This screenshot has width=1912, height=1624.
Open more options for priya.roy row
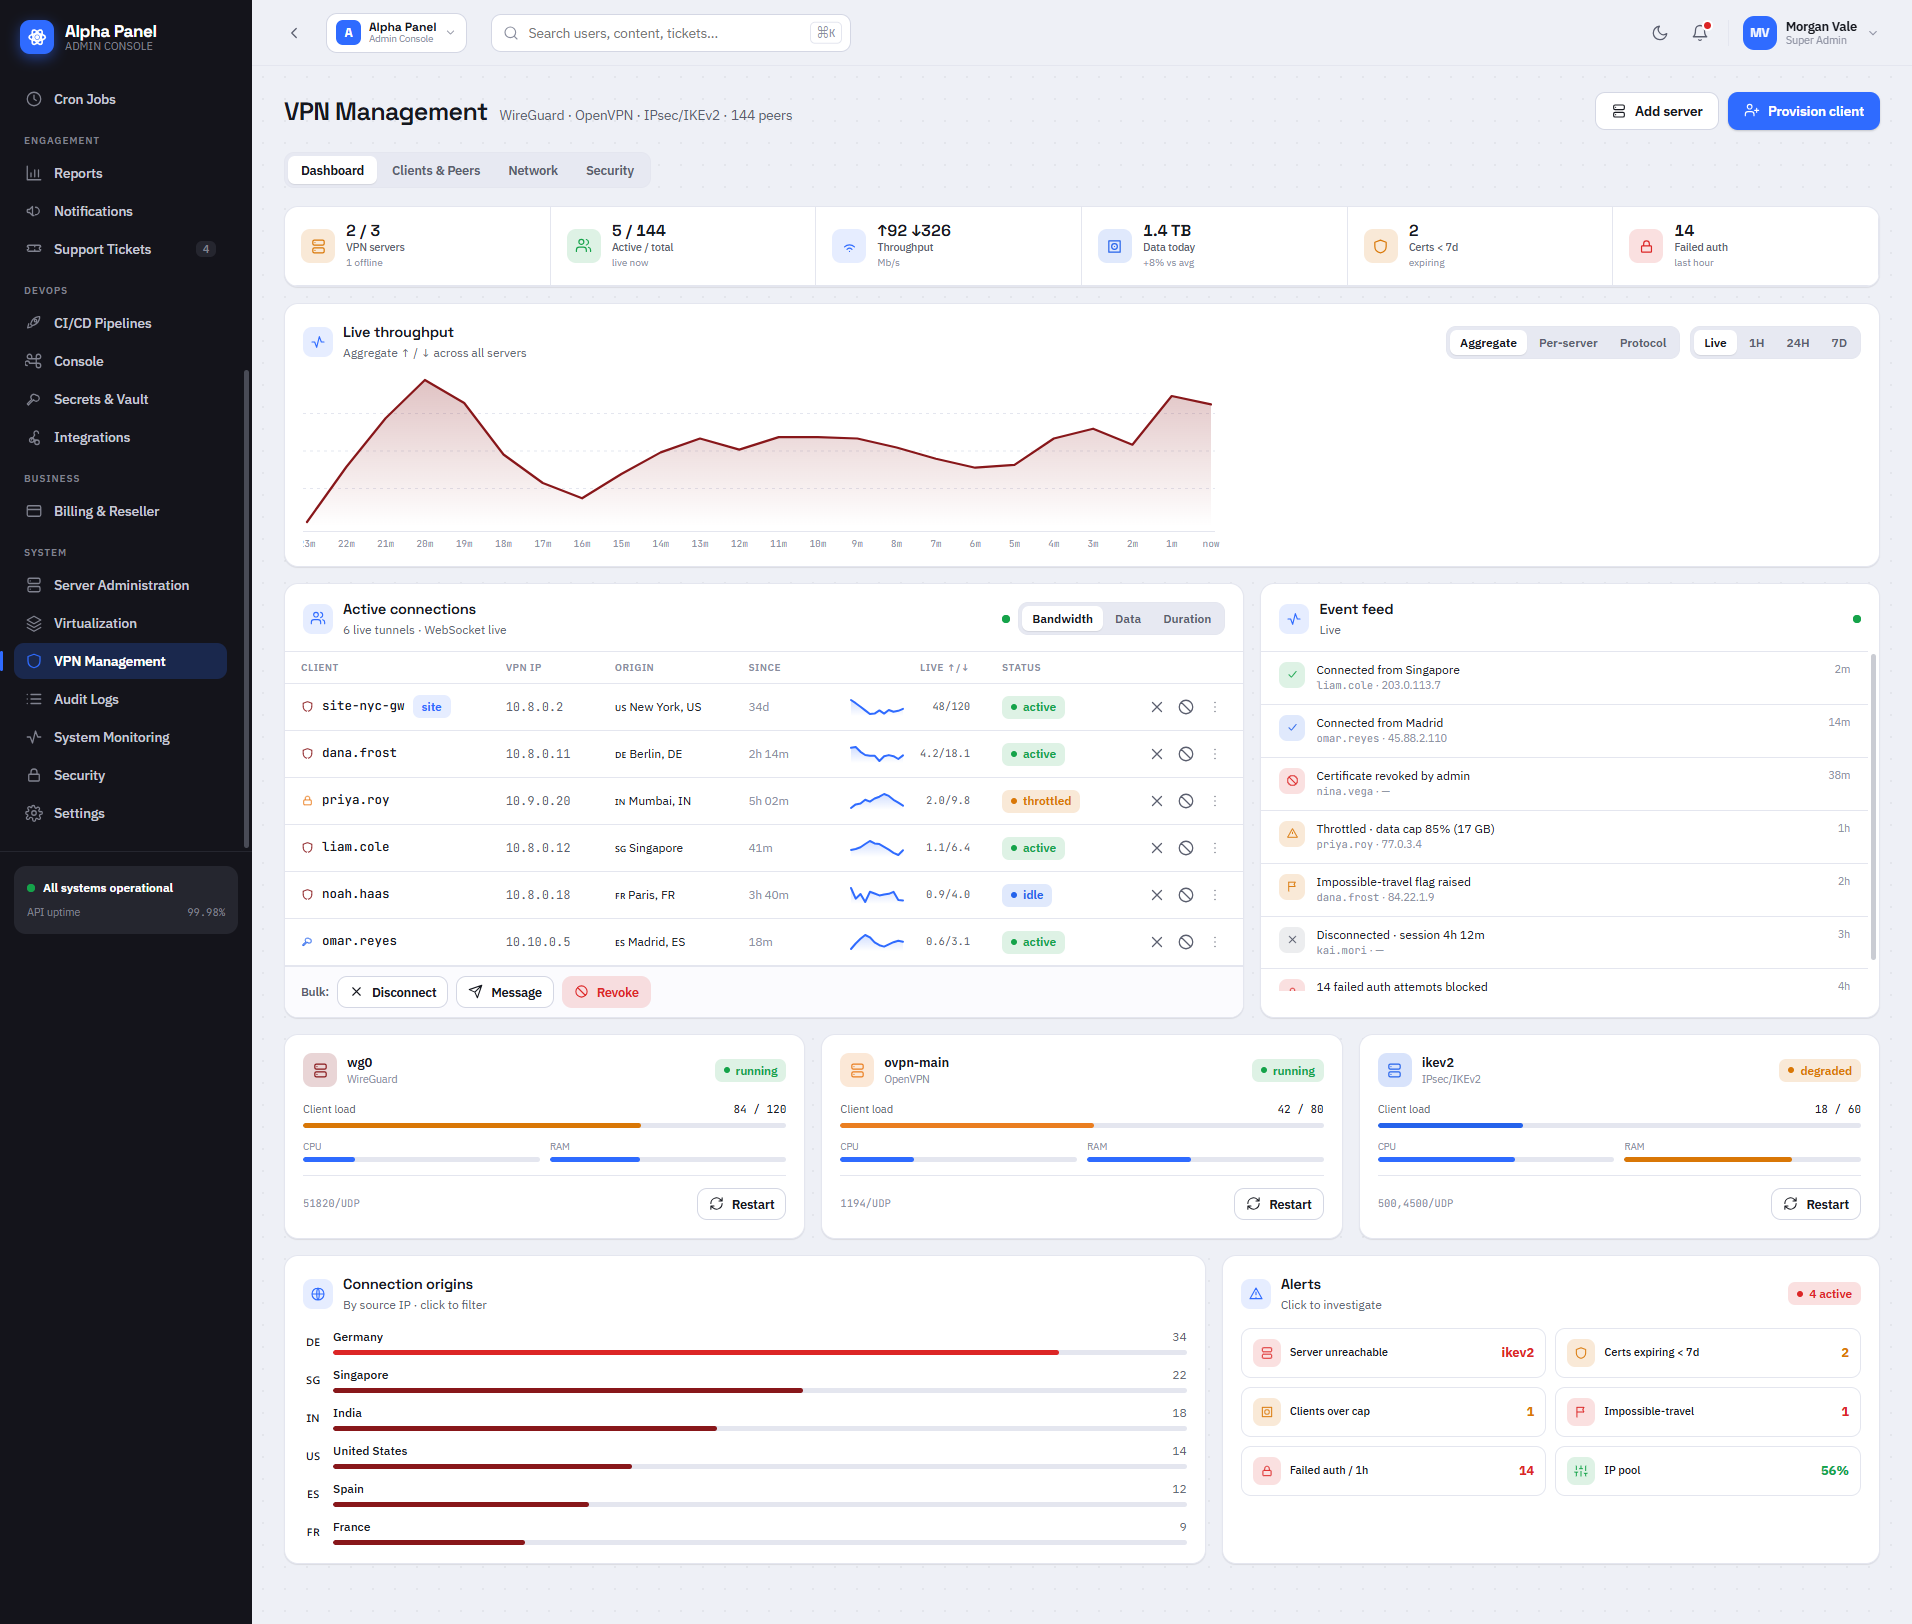pyautogui.click(x=1215, y=801)
